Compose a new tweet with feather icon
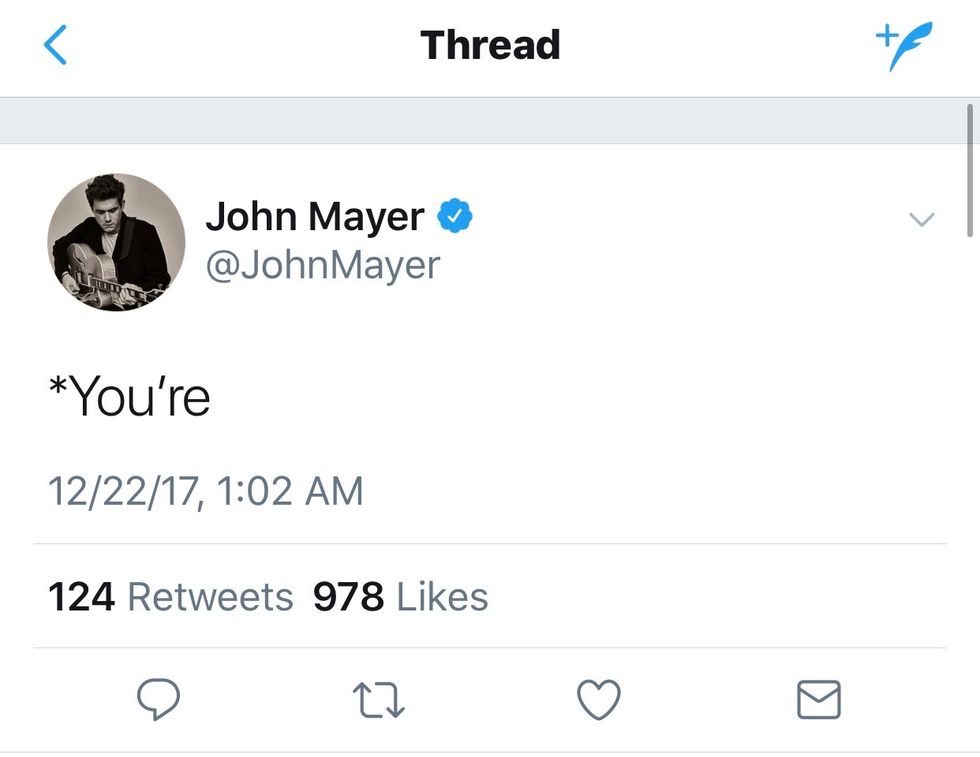The image size is (980, 757). point(903,46)
